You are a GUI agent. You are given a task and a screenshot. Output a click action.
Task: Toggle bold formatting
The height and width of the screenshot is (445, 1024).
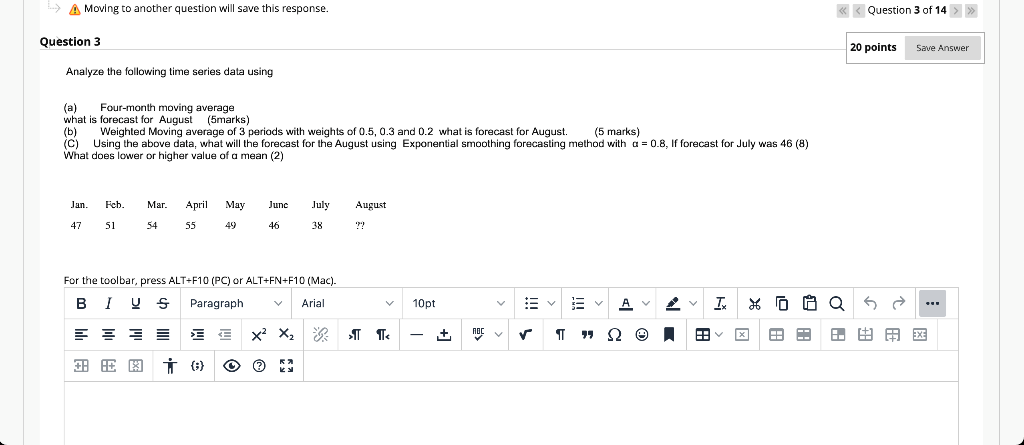(x=81, y=303)
